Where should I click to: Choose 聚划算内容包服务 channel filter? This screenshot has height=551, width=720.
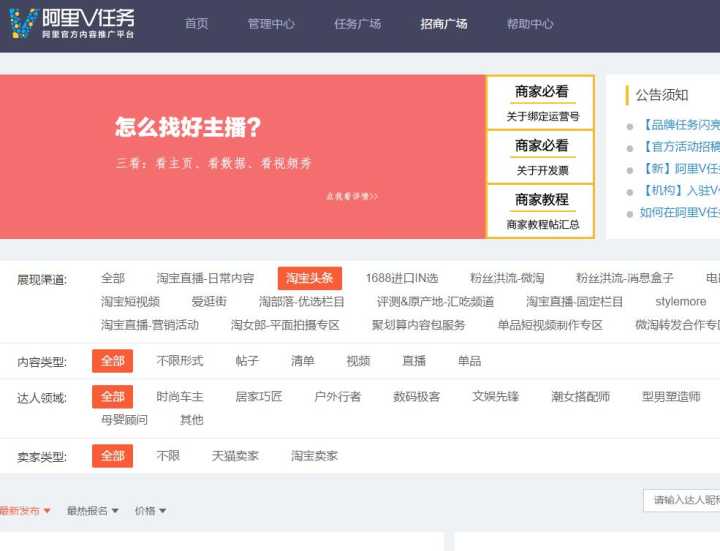click(x=418, y=325)
